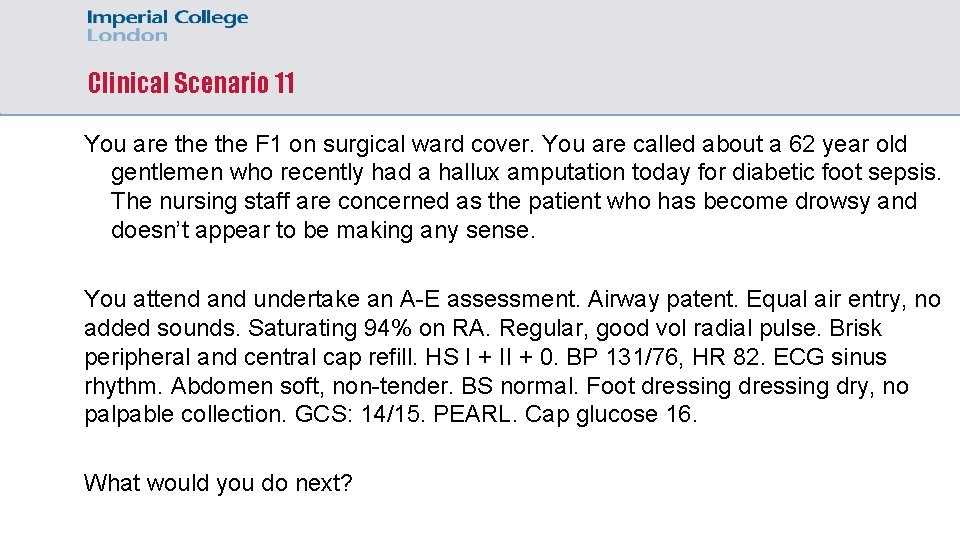Click the word 'London' under Imperial College
960x540 pixels.
[127, 36]
